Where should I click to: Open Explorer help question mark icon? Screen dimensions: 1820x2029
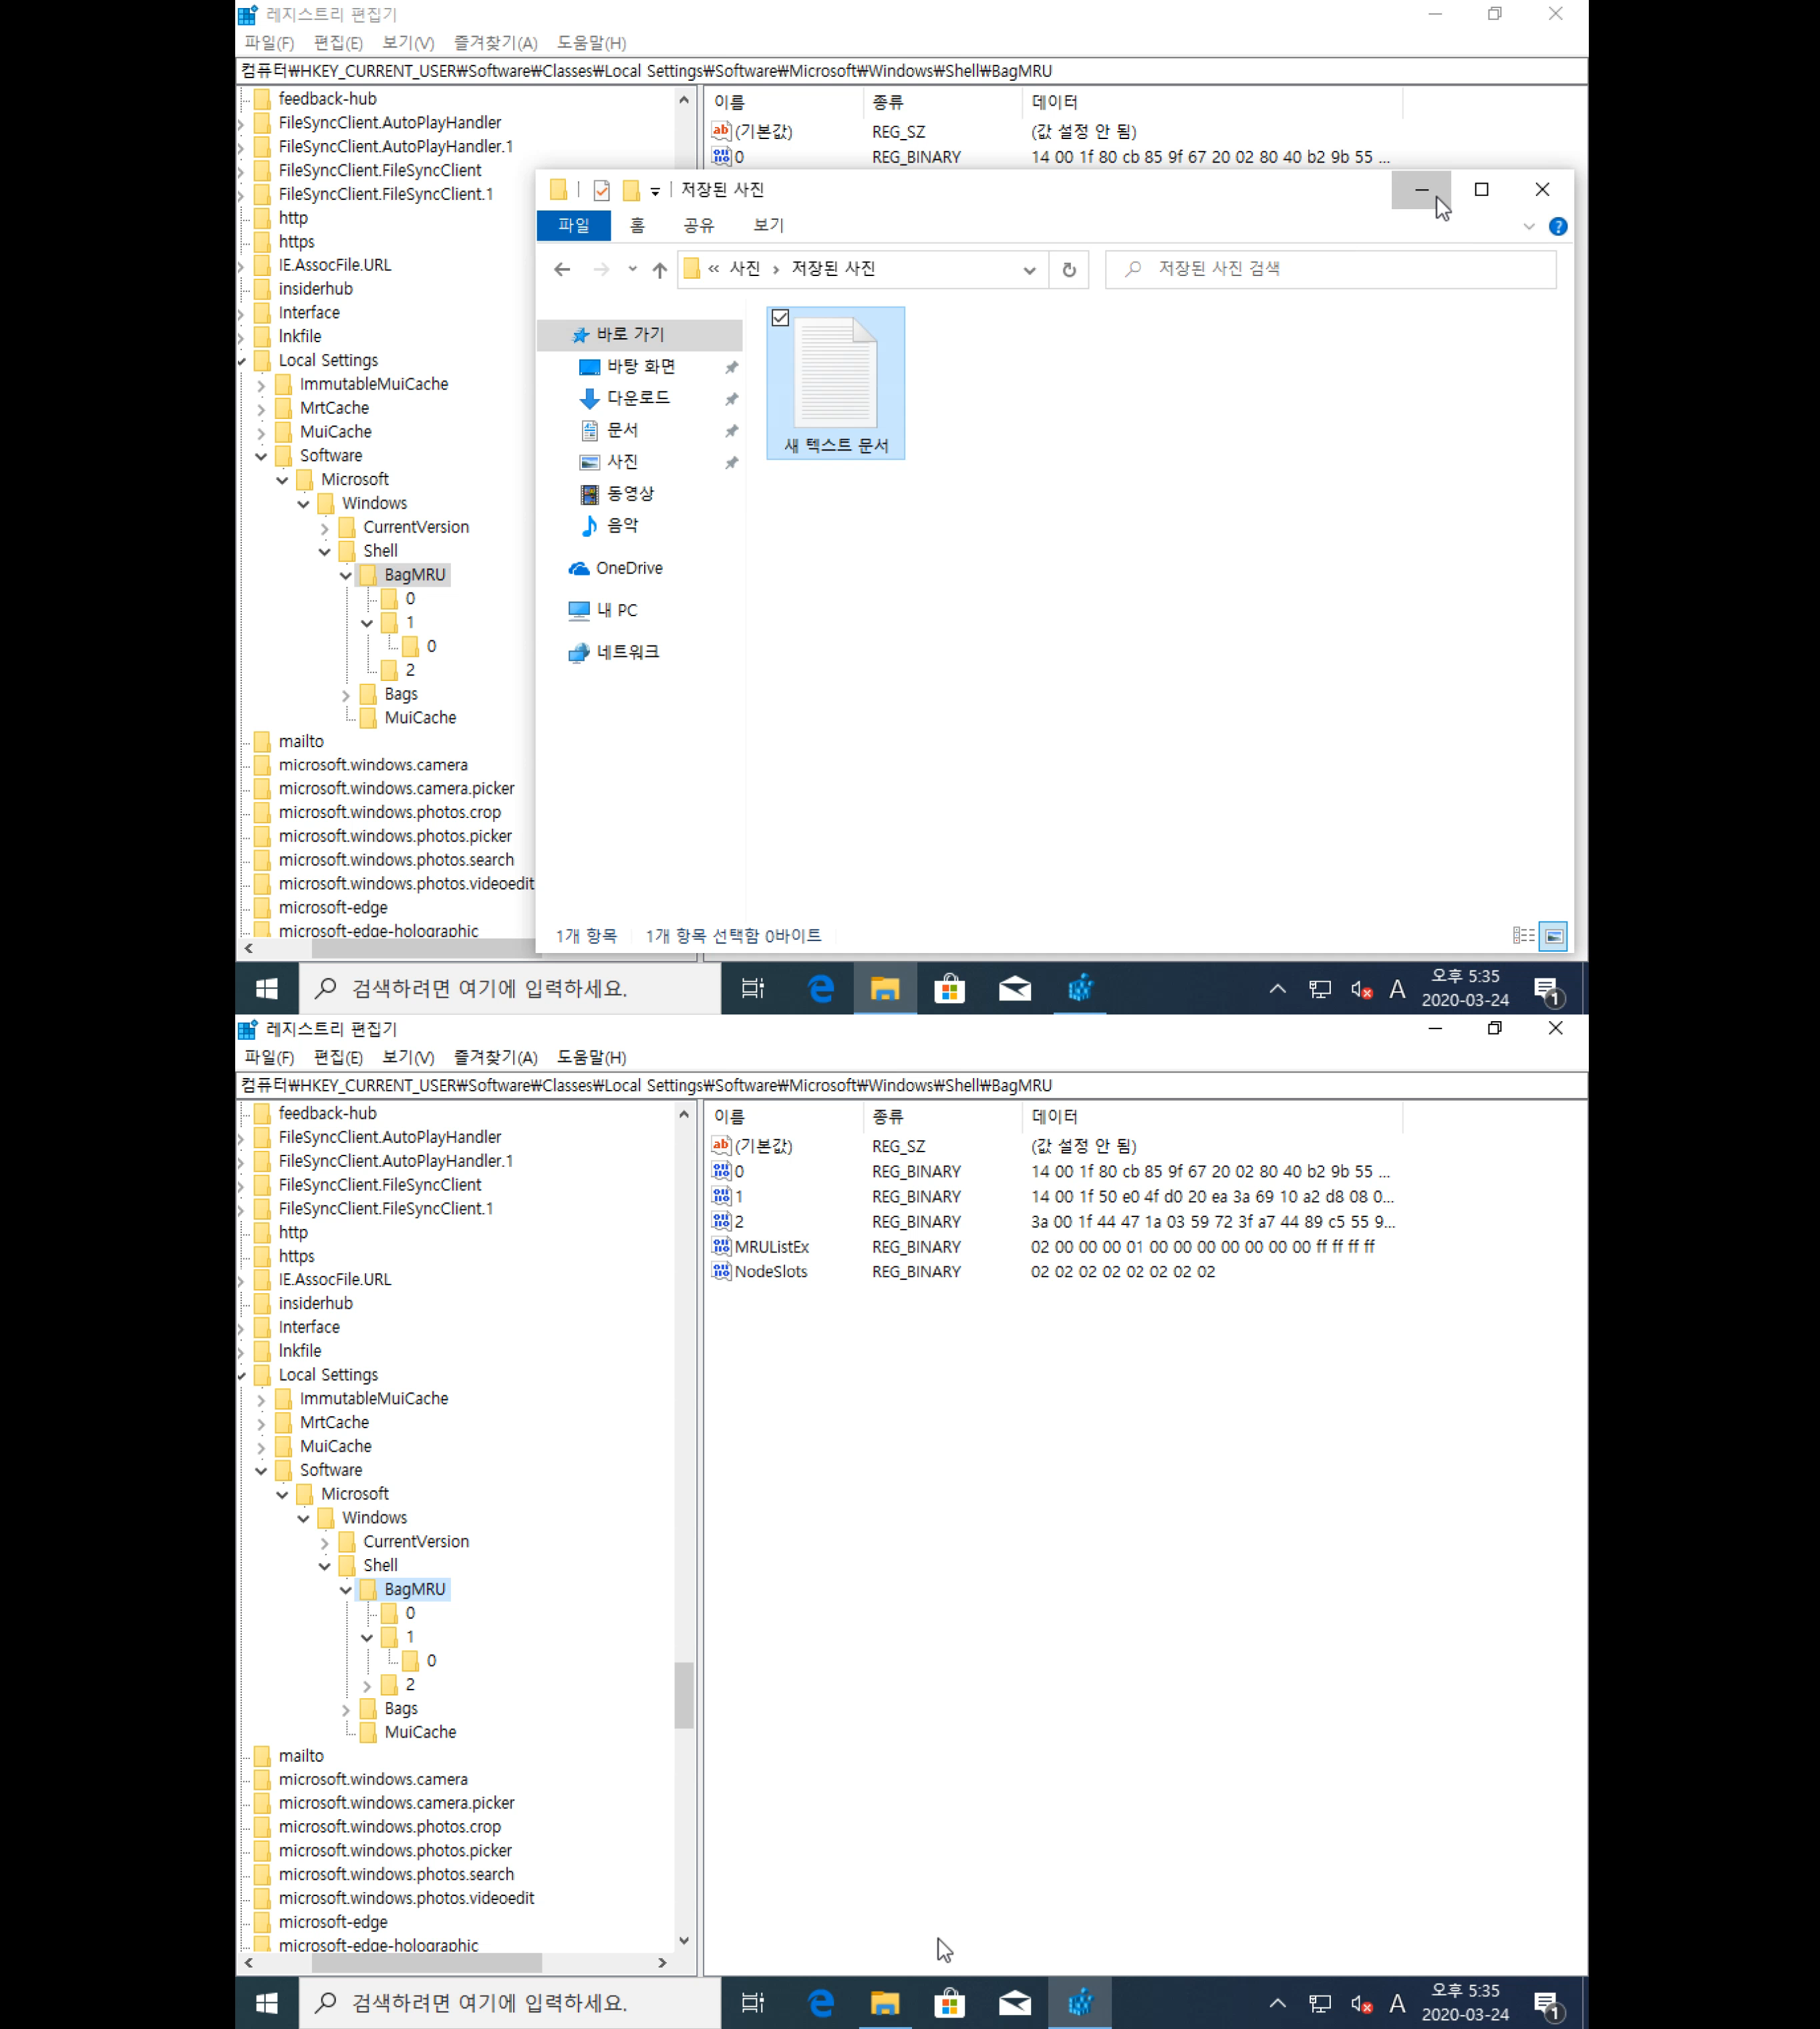click(x=1557, y=226)
